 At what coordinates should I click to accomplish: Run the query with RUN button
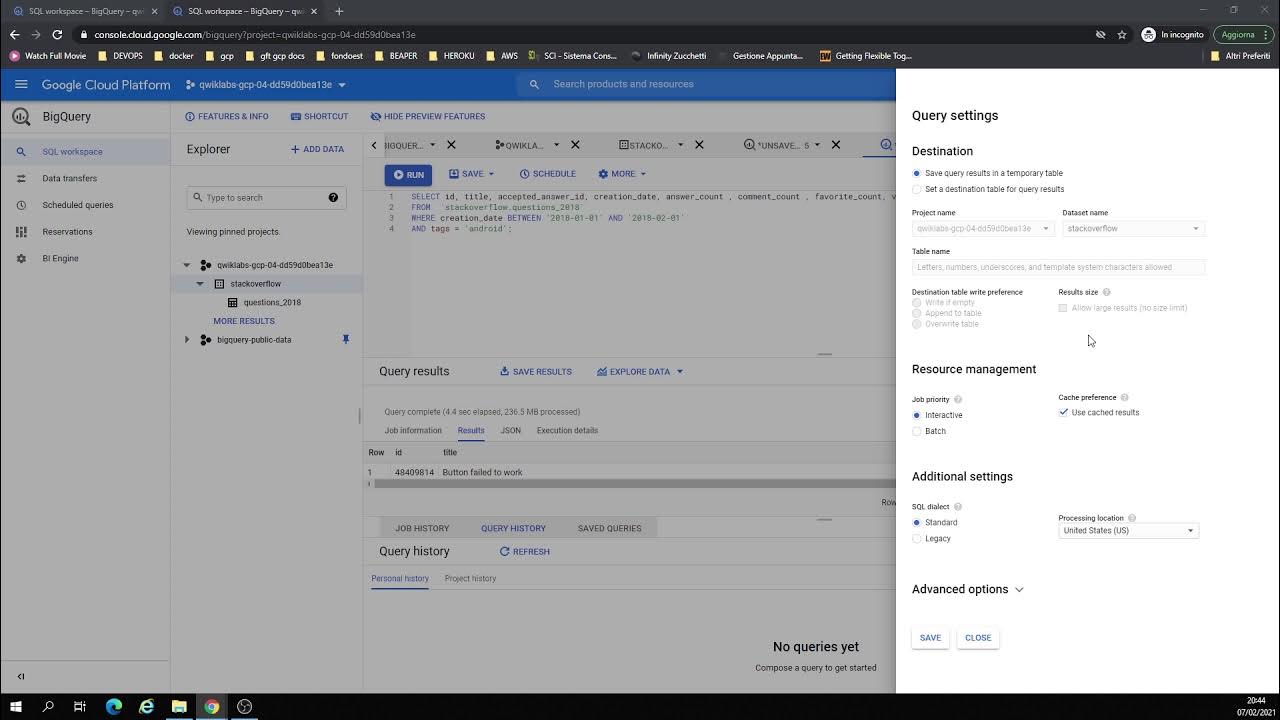pyautogui.click(x=408, y=174)
